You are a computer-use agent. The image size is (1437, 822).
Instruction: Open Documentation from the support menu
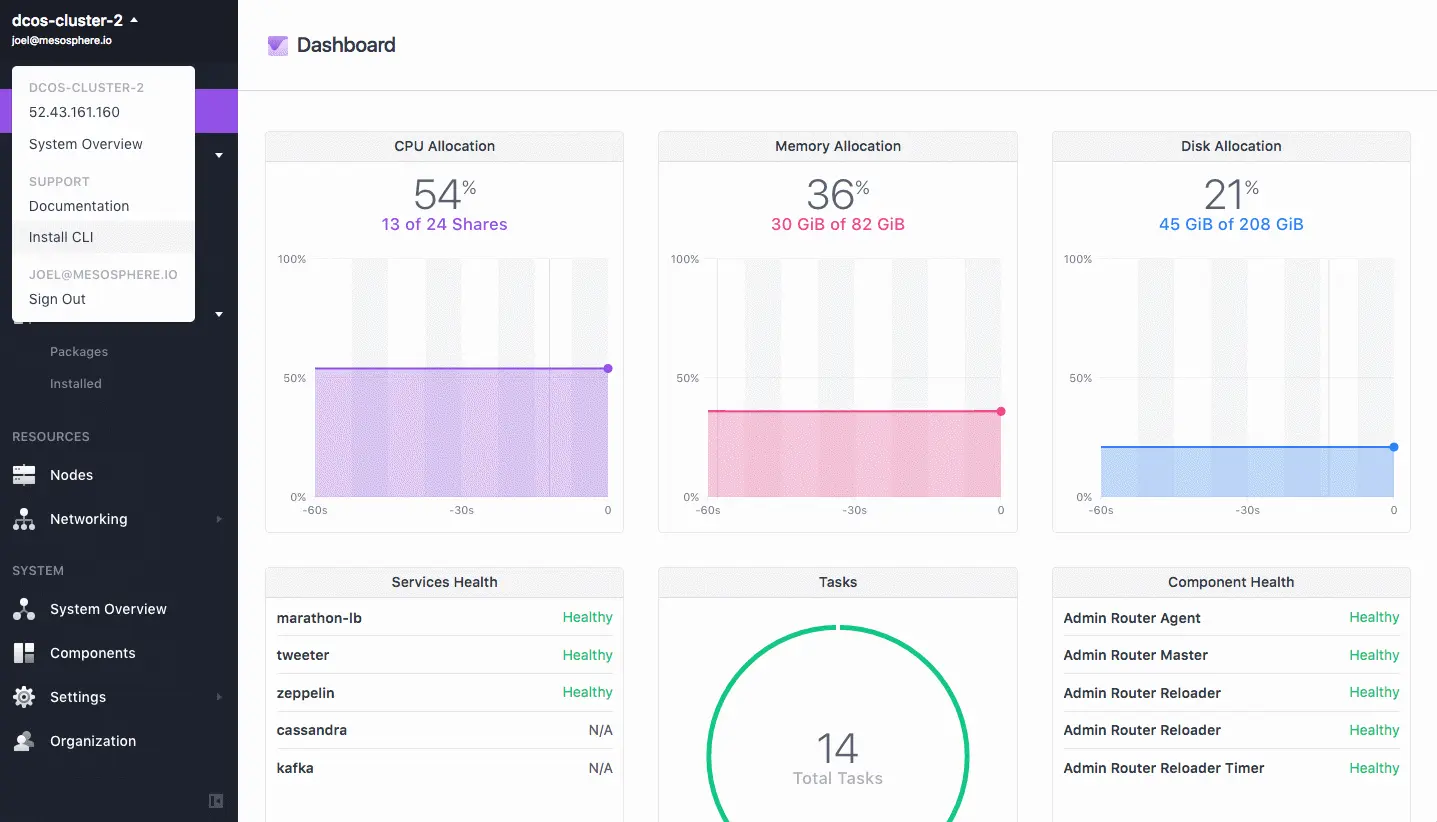tap(79, 206)
